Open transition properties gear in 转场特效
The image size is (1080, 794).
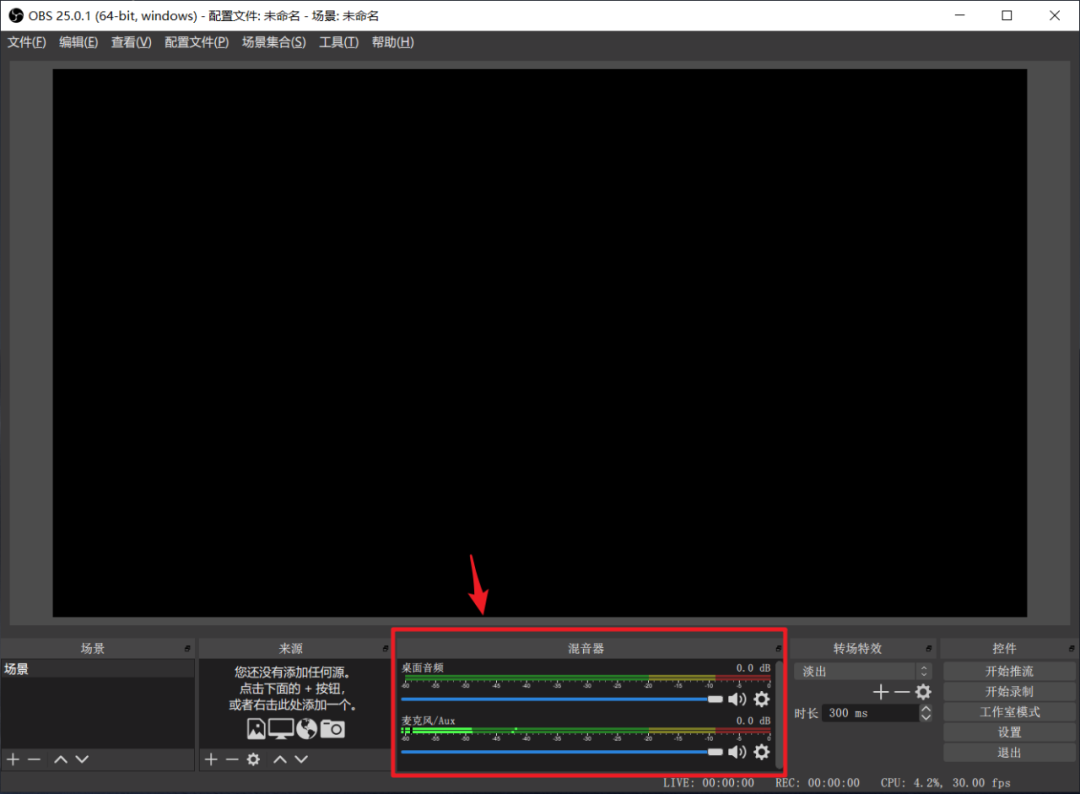click(x=923, y=691)
